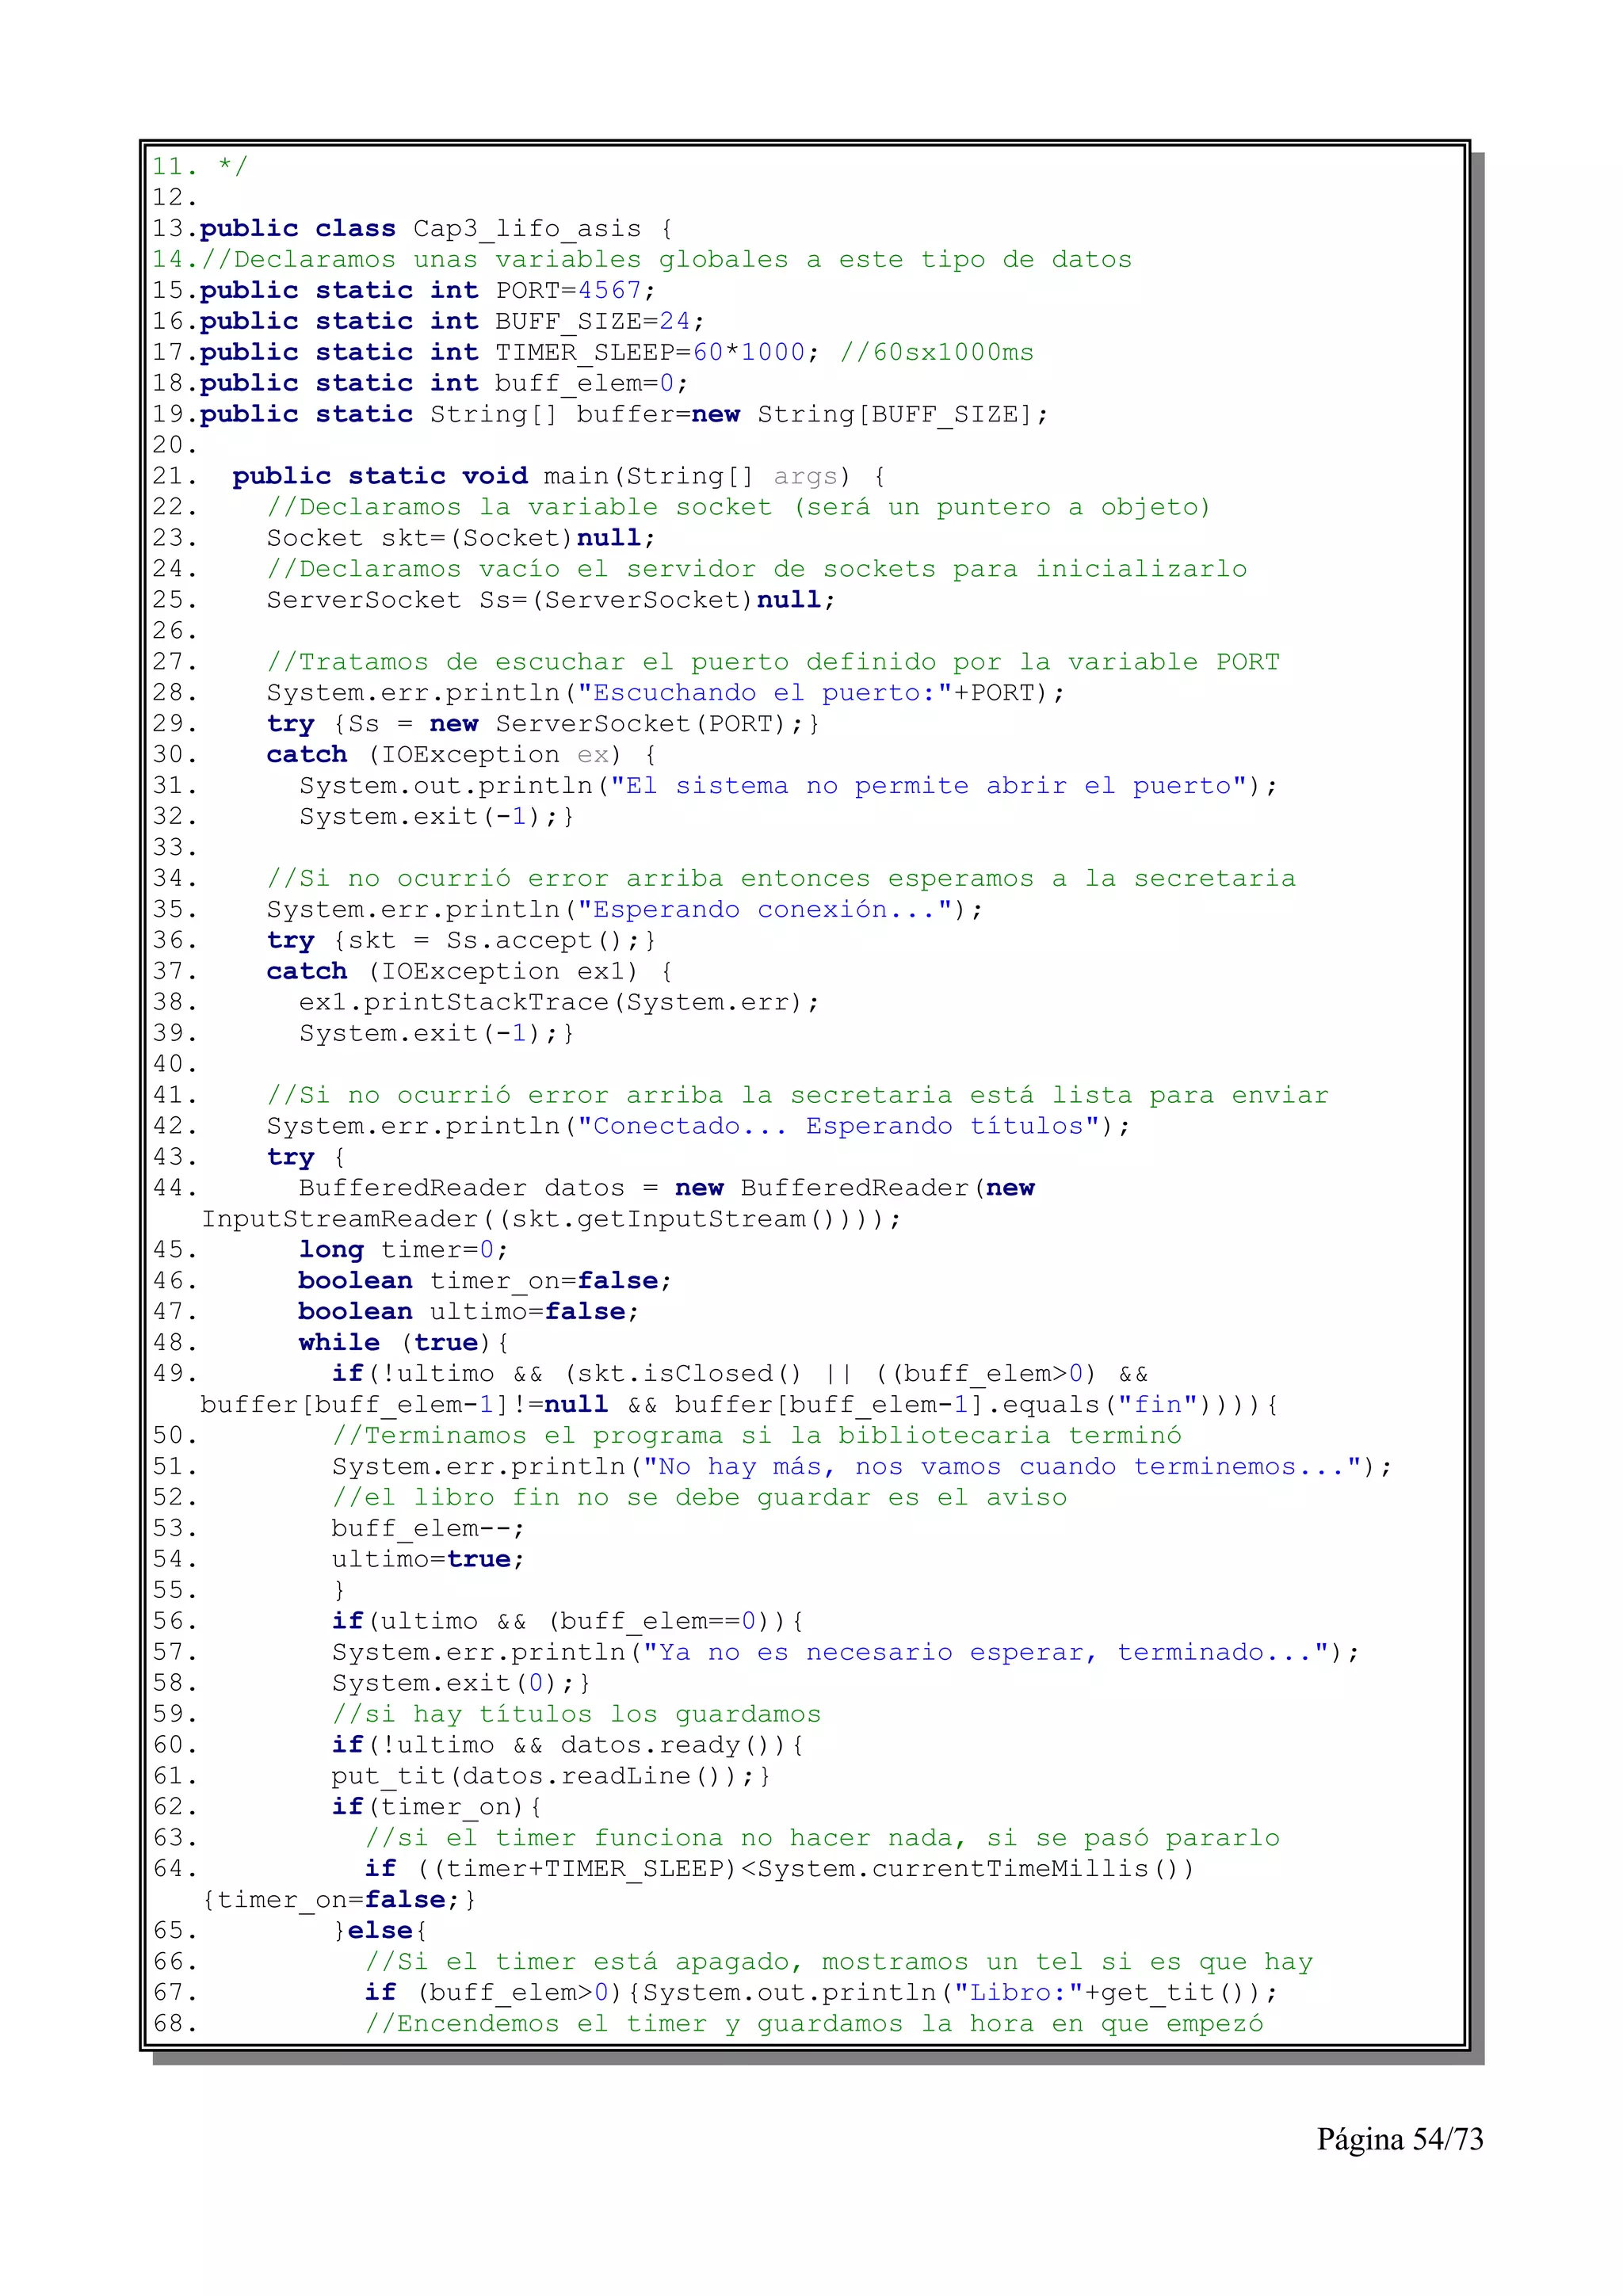Screen dimensions: 1623x2296
Task: Click the string "El sistema no permite abrir el puerto"
Action: (x=929, y=786)
